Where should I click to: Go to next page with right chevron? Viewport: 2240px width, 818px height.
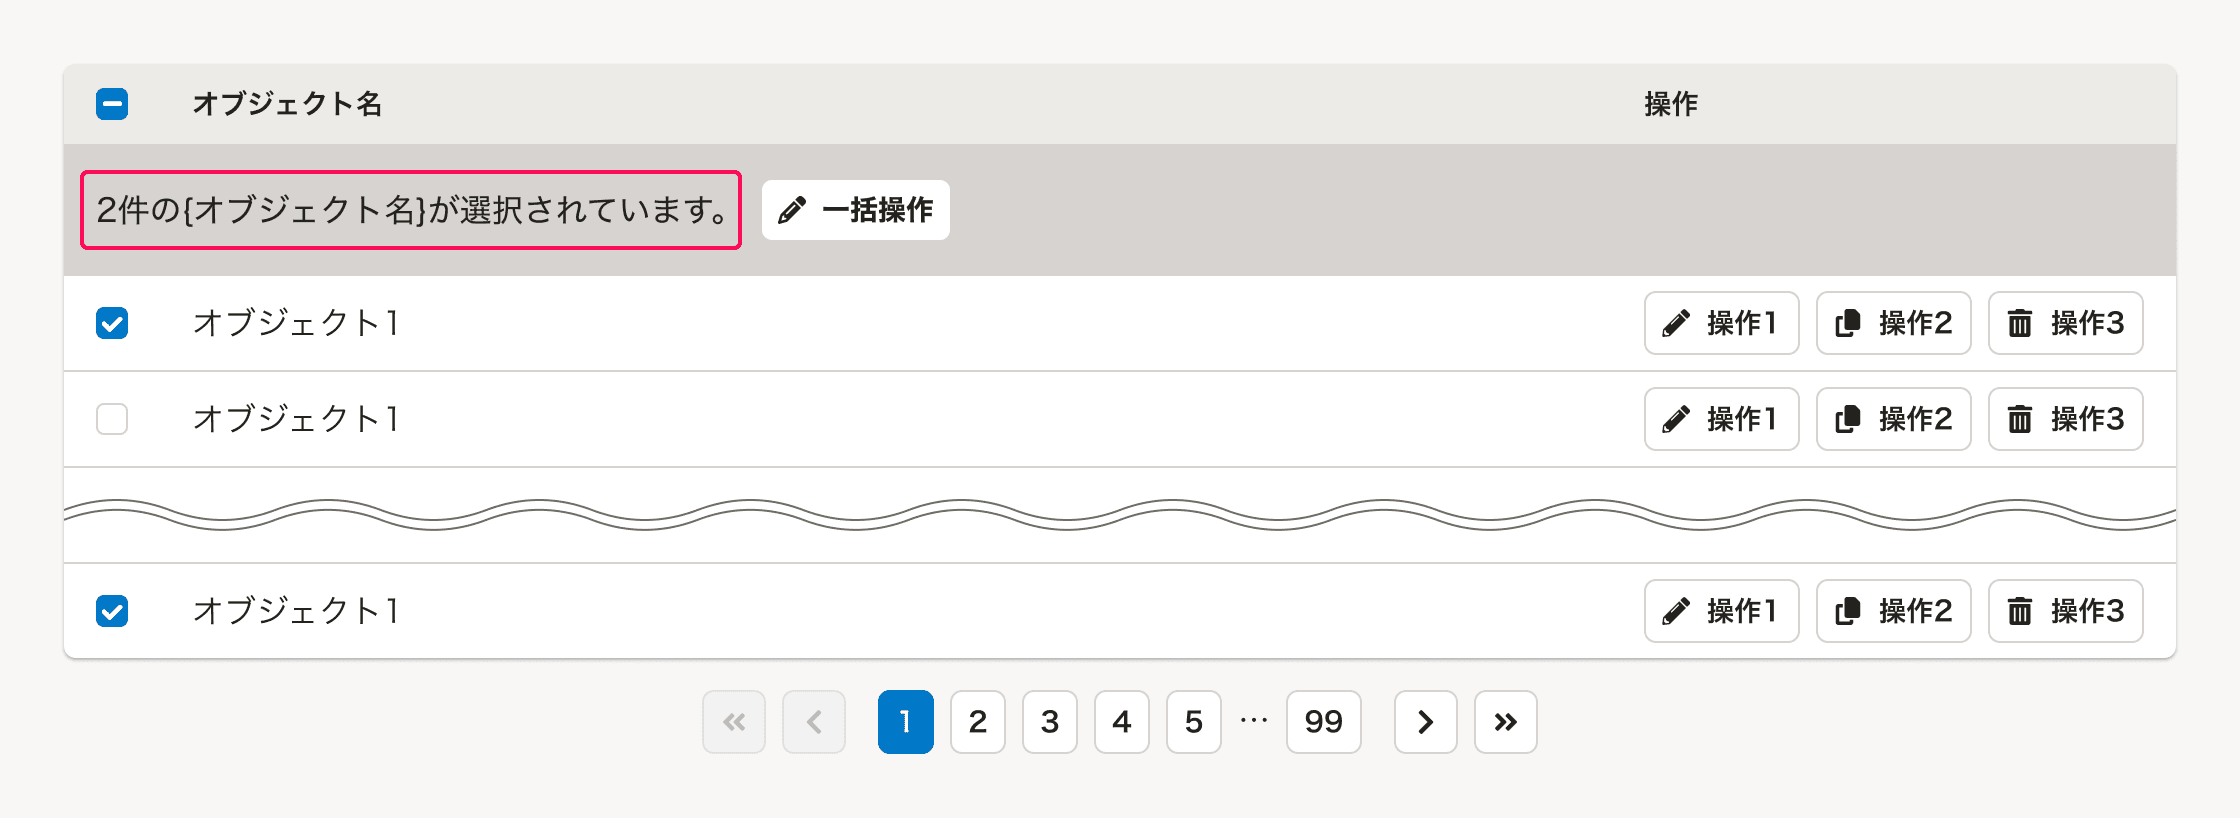[1426, 722]
